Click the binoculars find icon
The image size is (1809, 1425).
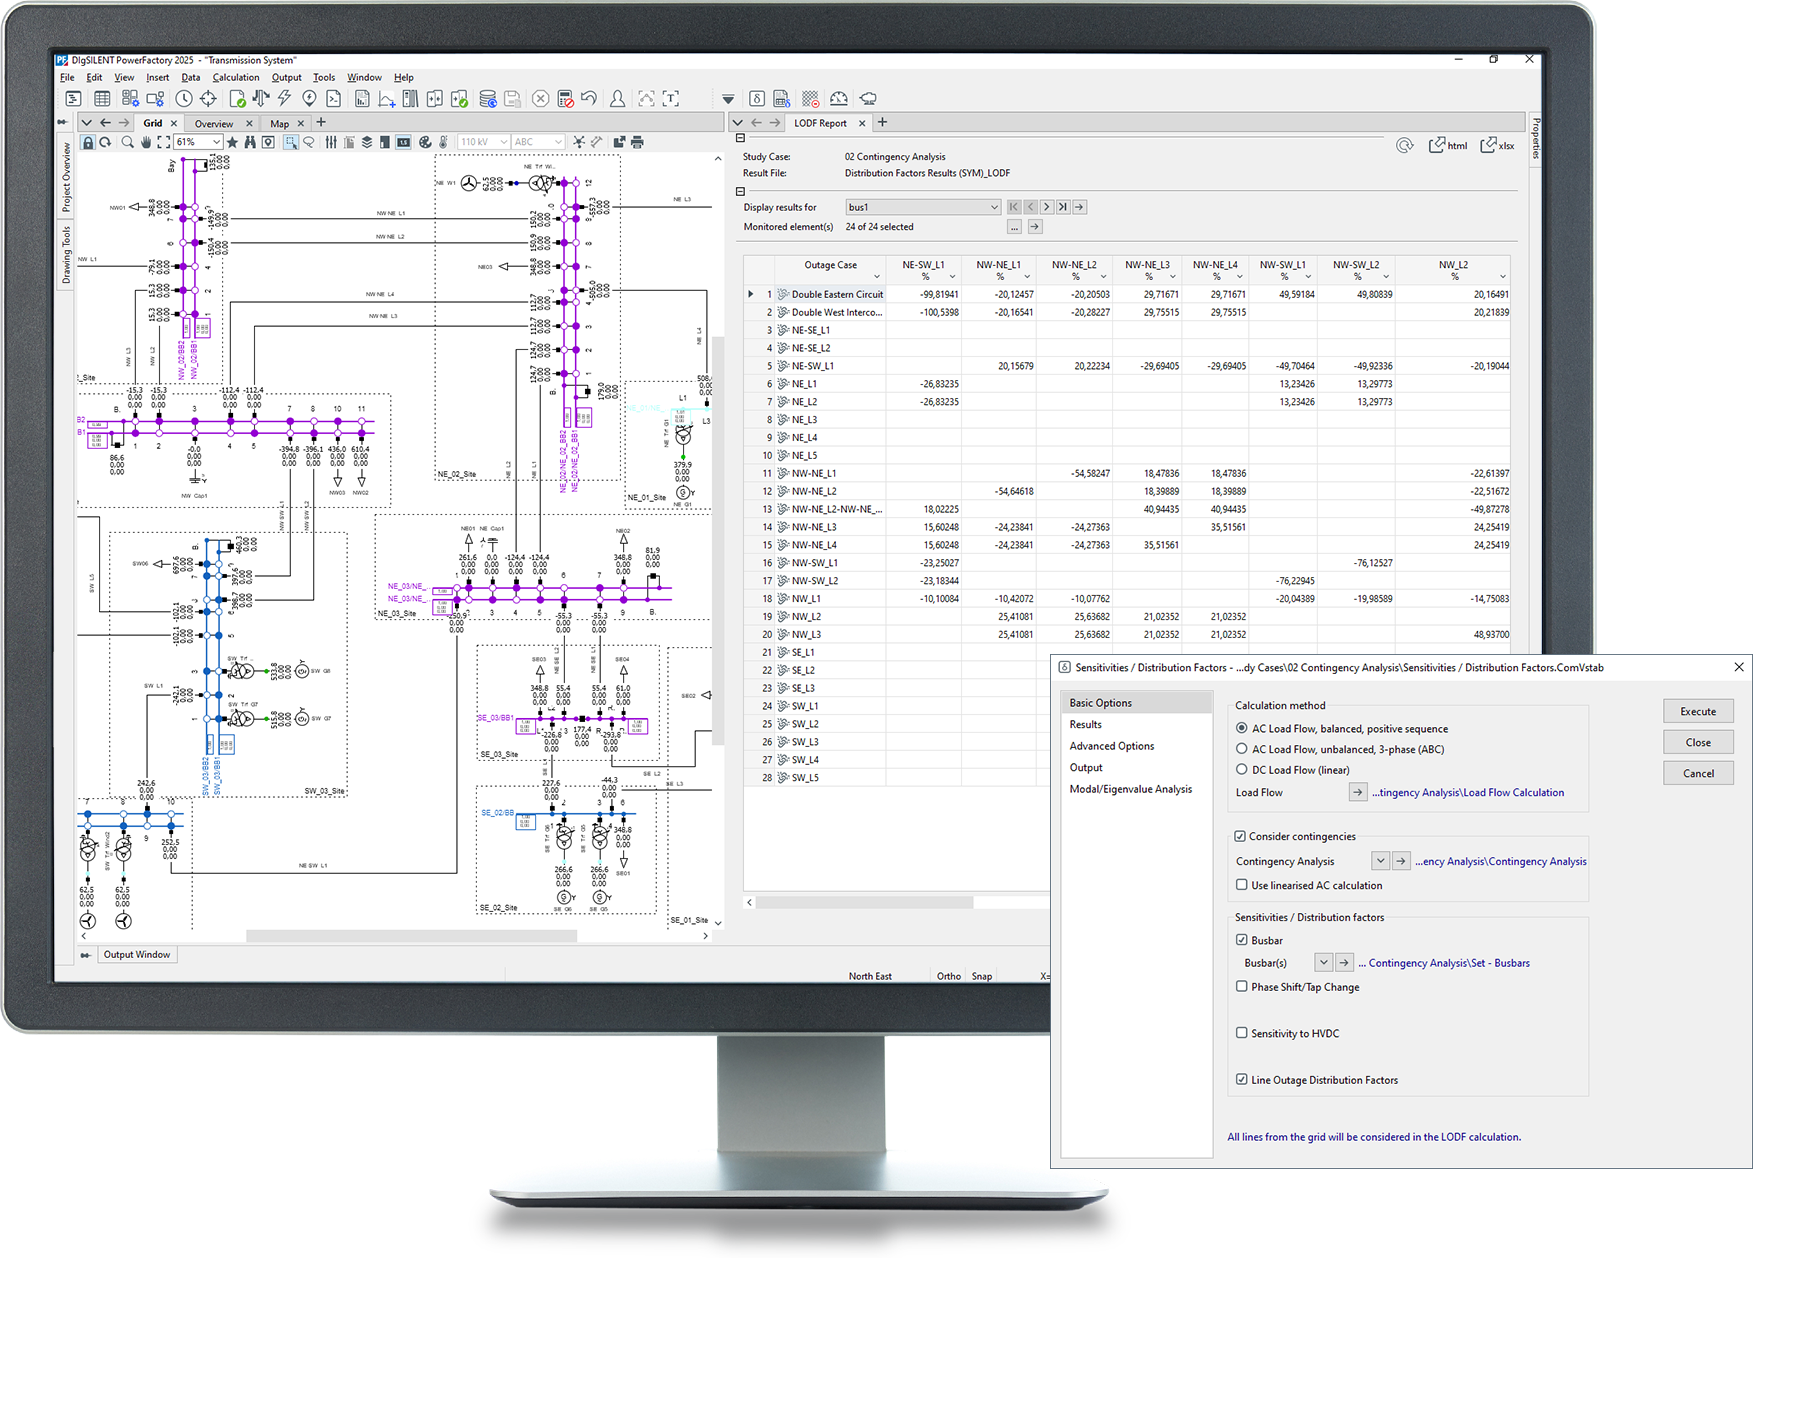pyautogui.click(x=250, y=142)
